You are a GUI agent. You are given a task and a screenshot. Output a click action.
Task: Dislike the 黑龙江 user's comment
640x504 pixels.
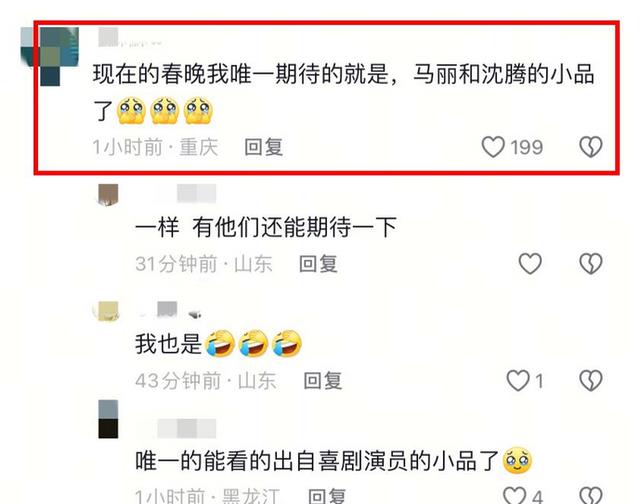[591, 495]
